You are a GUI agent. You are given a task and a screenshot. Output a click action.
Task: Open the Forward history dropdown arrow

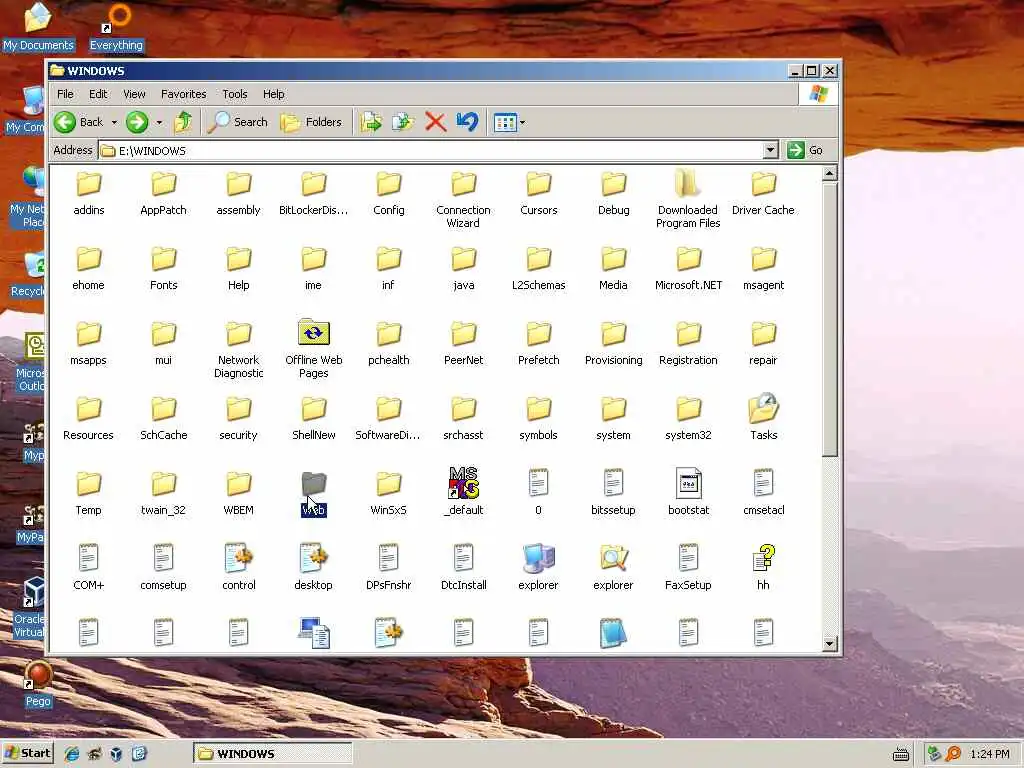[159, 122]
